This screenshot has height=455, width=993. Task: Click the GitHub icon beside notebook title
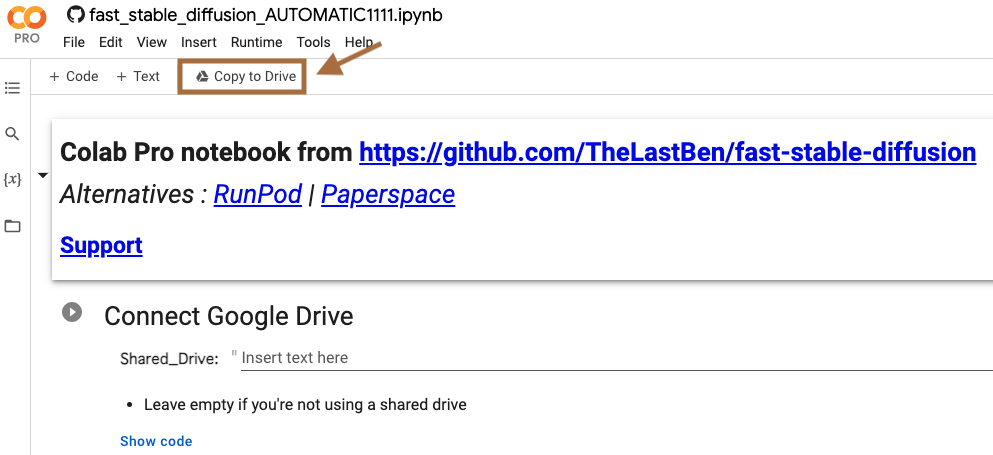[x=76, y=14]
